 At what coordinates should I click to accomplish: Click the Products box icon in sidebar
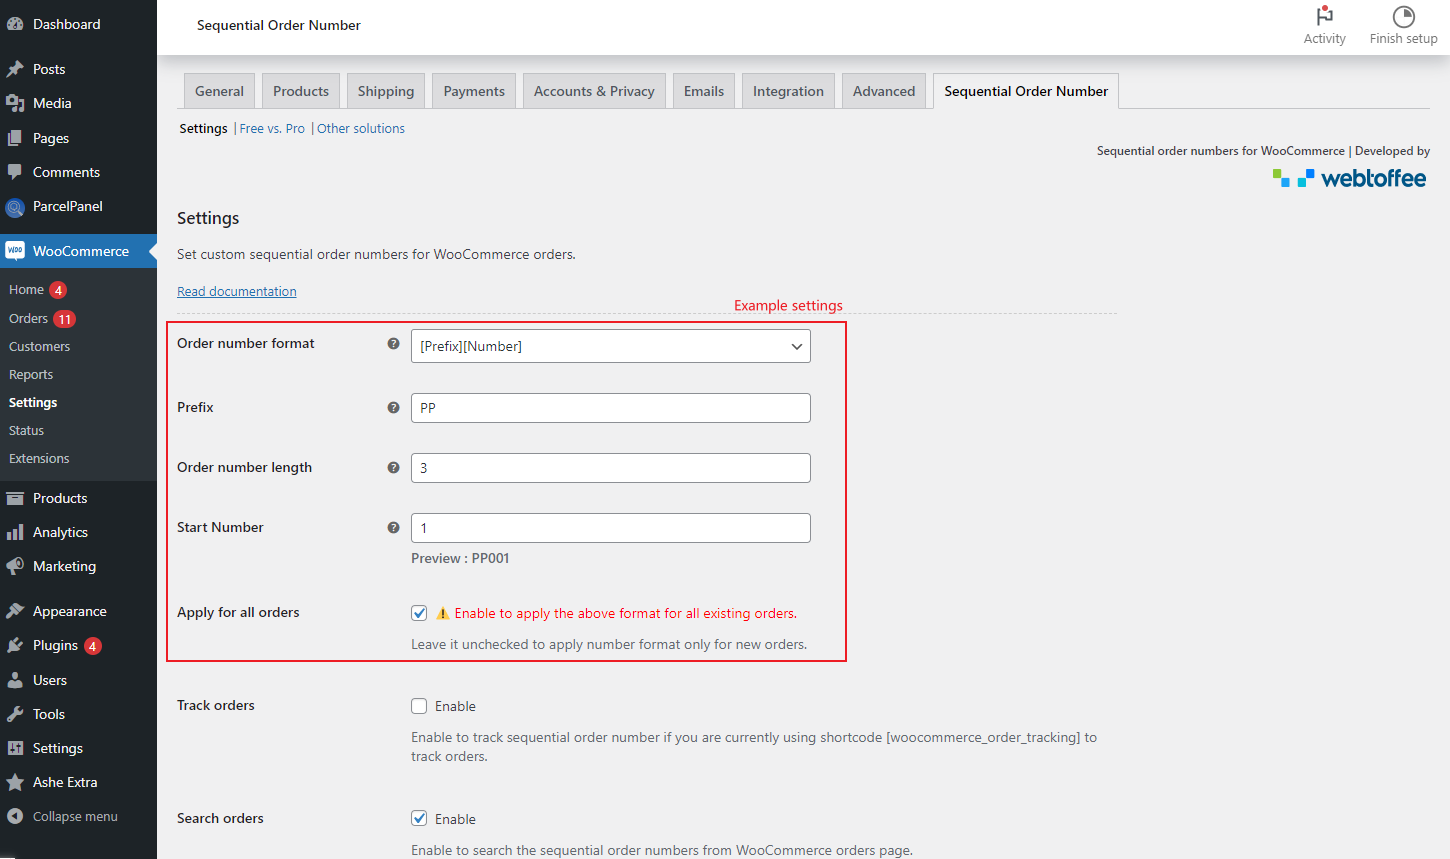point(15,498)
